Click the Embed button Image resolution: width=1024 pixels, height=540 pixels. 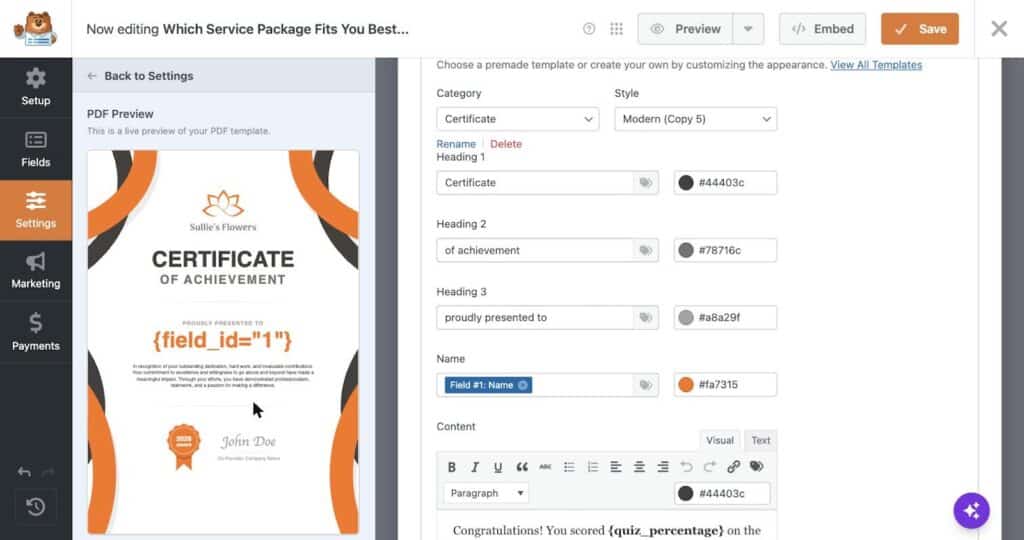[822, 29]
